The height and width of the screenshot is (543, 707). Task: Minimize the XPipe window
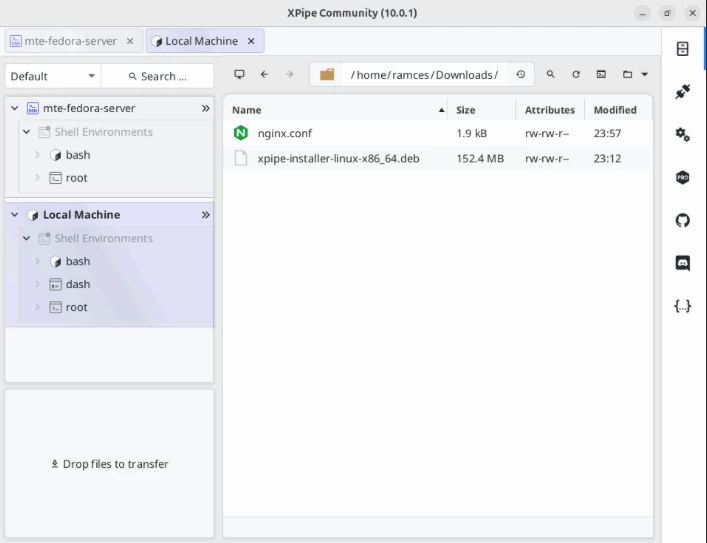pos(643,13)
